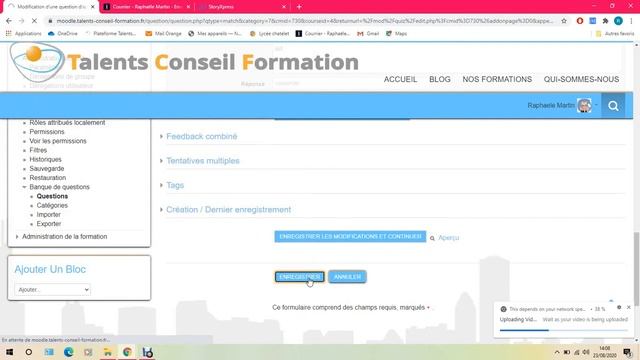The image size is (640, 360).
Task: Open QUI-SOMMES-NOUS menu item
Action: coord(581,79)
